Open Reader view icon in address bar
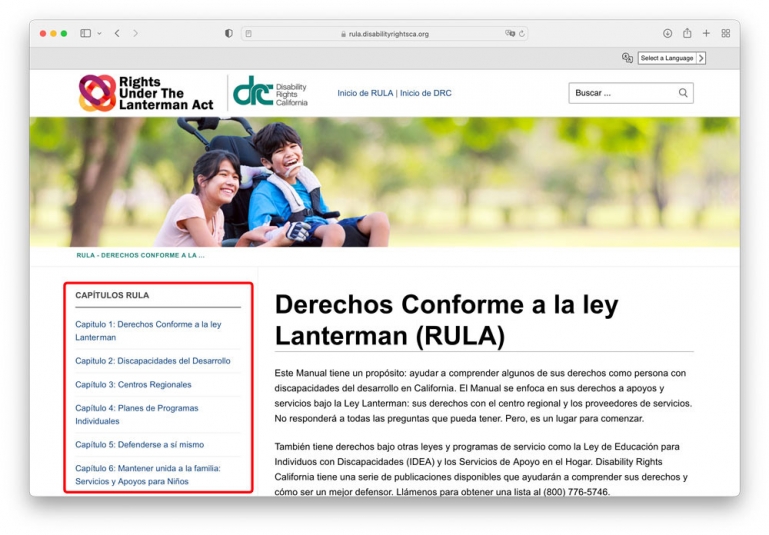Screen dimensions: 769x535 pos(249,34)
